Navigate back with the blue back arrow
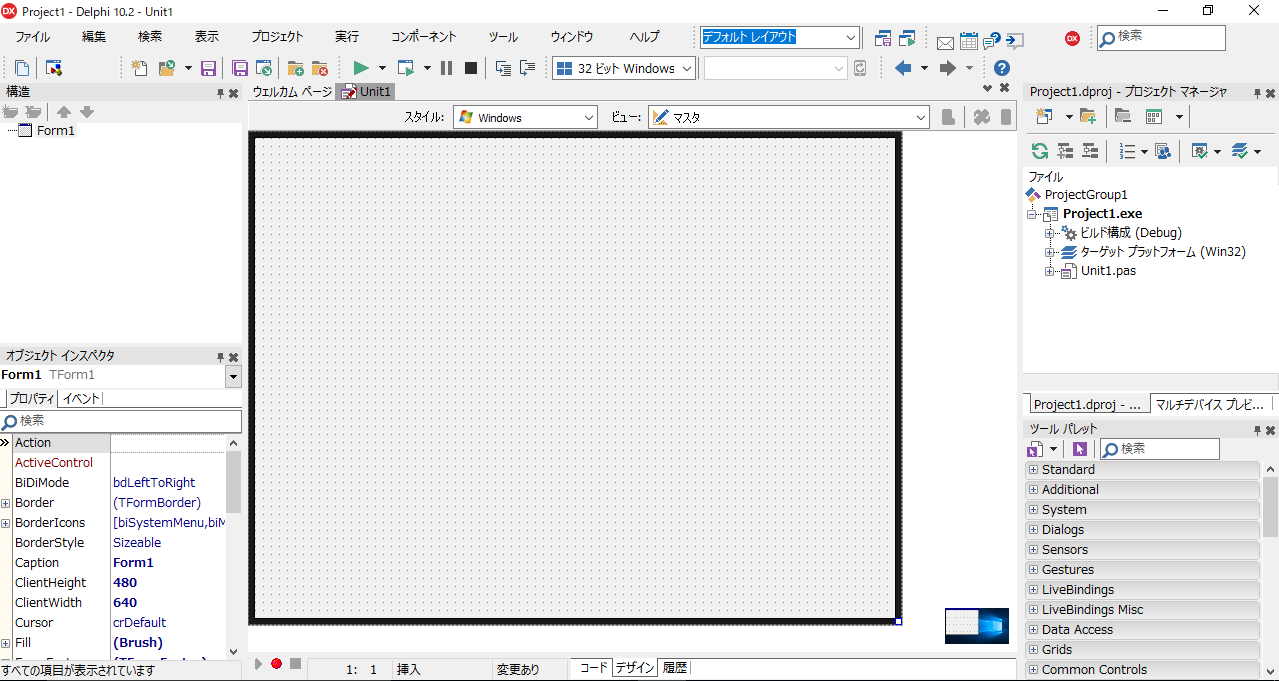This screenshot has height=681, width=1279. click(902, 68)
